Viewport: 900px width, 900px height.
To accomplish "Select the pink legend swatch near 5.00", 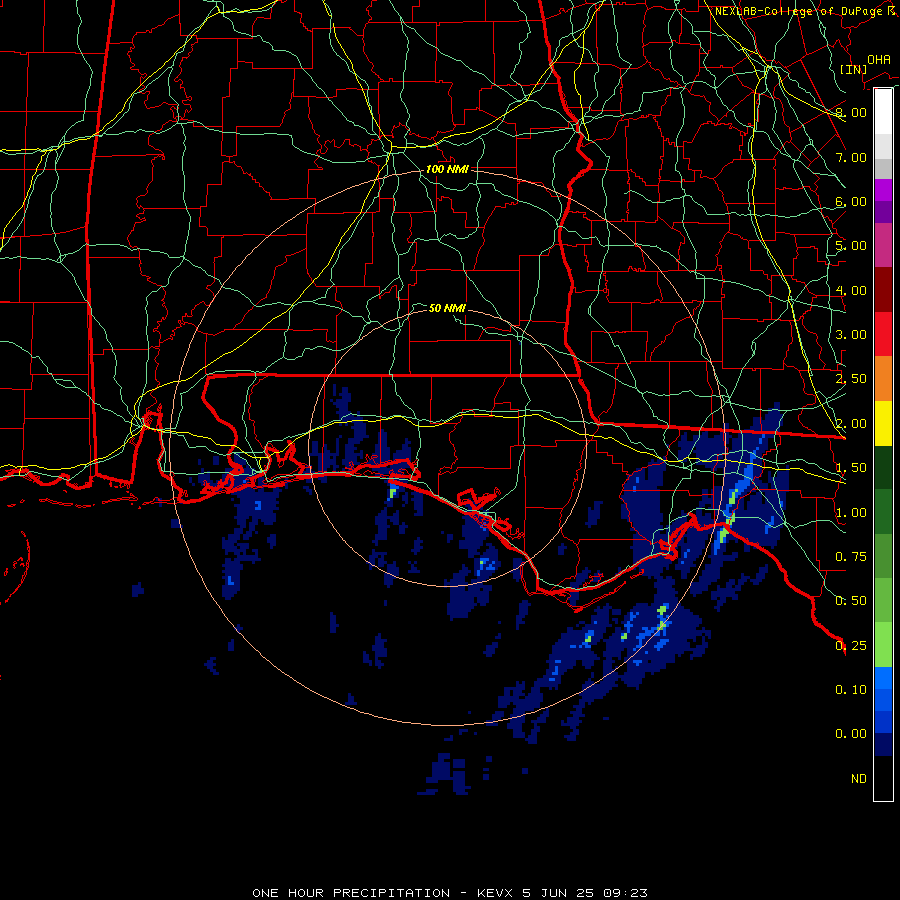I will 883,245.
